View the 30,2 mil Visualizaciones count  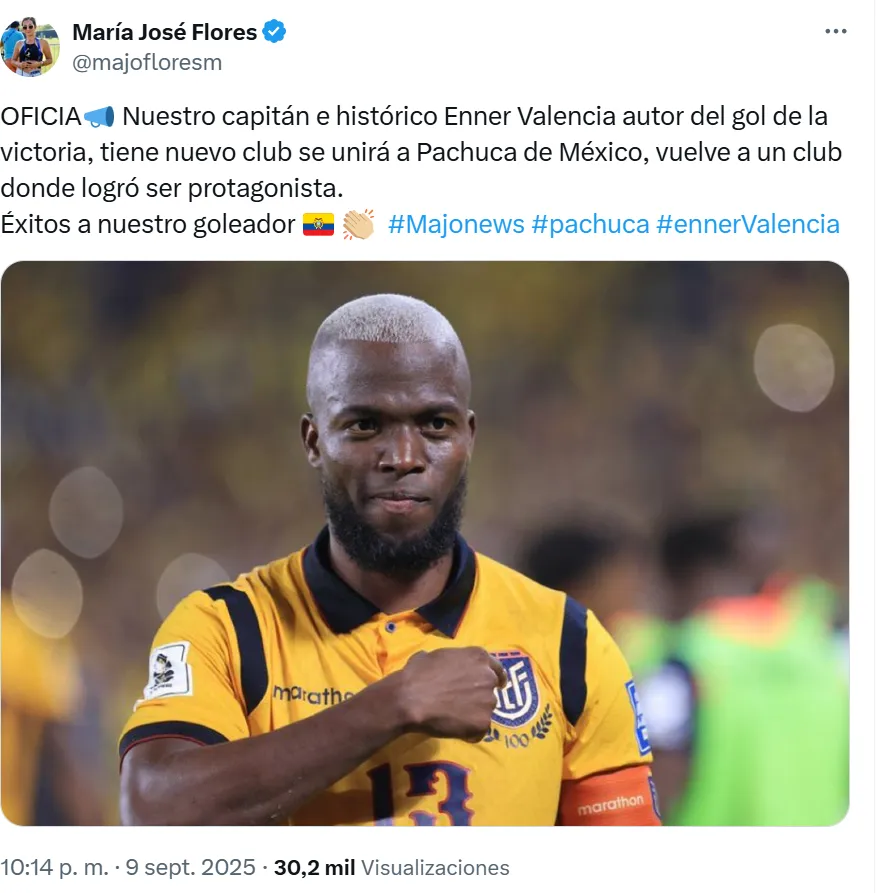click(x=391, y=868)
